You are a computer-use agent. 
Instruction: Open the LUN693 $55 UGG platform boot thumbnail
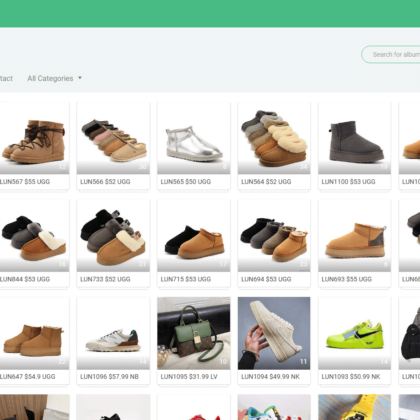pos(355,236)
